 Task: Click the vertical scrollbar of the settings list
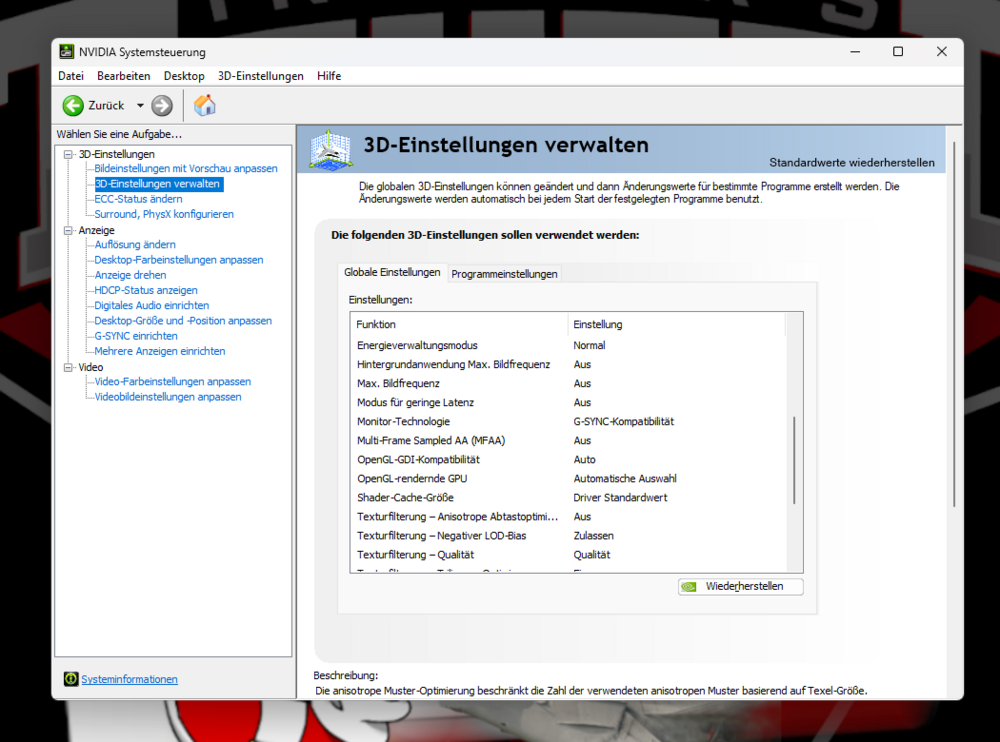click(x=793, y=430)
